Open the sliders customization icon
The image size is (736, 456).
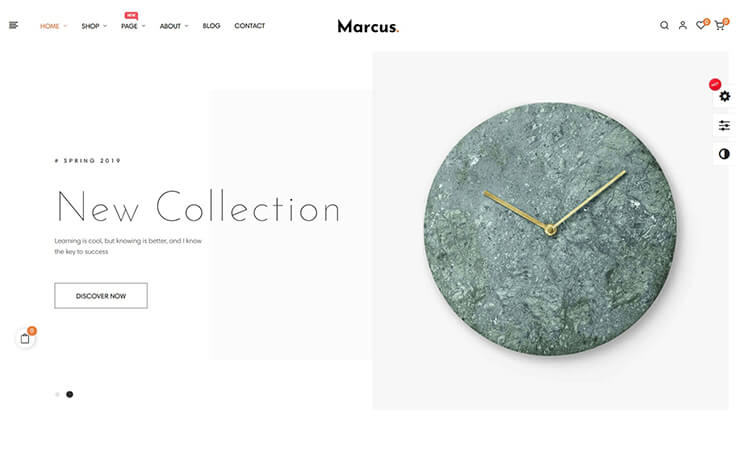tap(724, 125)
